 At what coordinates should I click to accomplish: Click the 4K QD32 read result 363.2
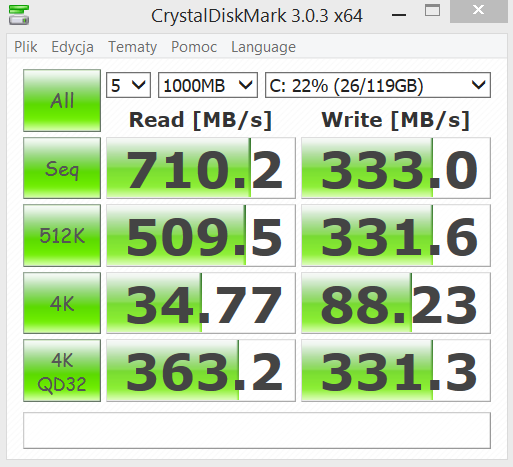coord(201,370)
